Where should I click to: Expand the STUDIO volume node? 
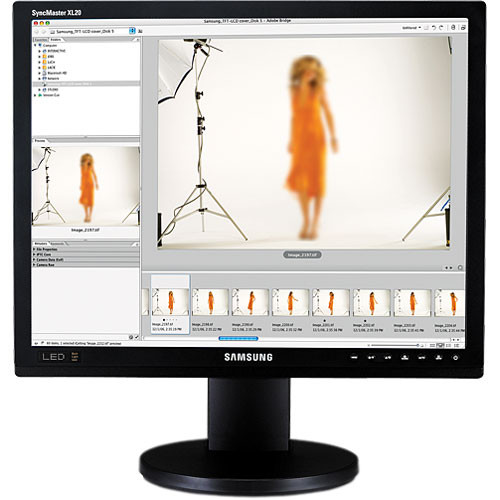(x=40, y=90)
